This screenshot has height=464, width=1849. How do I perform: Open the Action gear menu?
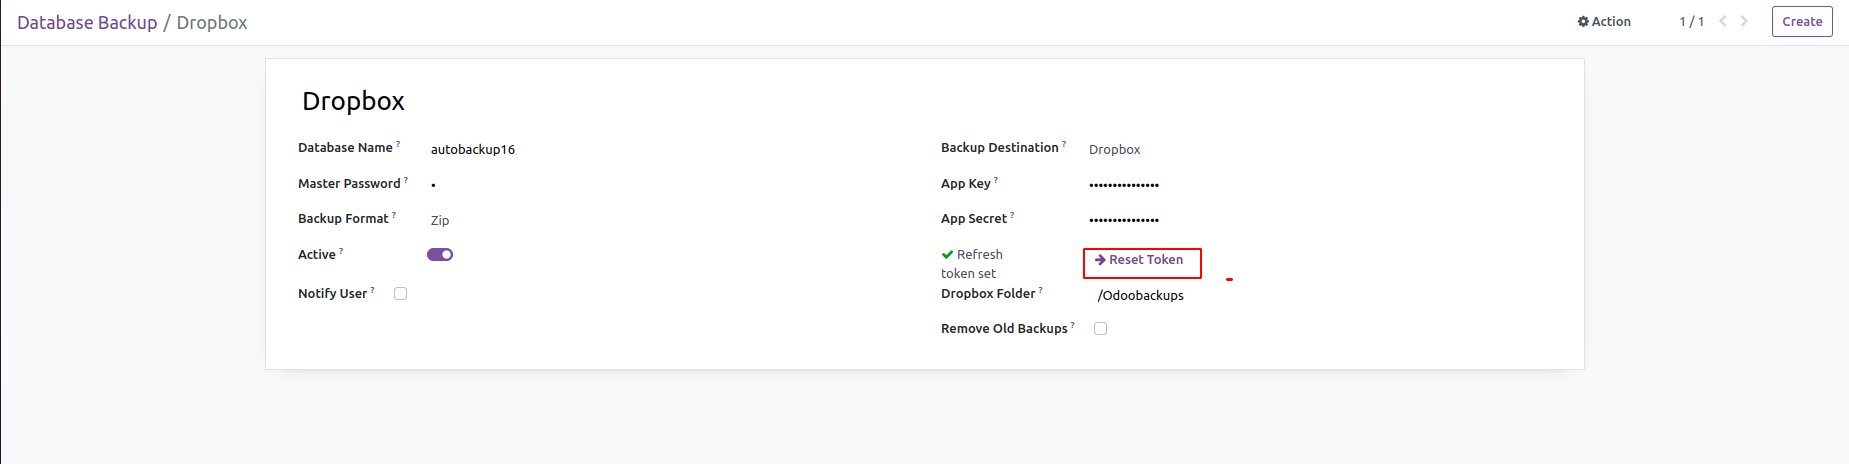(x=1604, y=22)
